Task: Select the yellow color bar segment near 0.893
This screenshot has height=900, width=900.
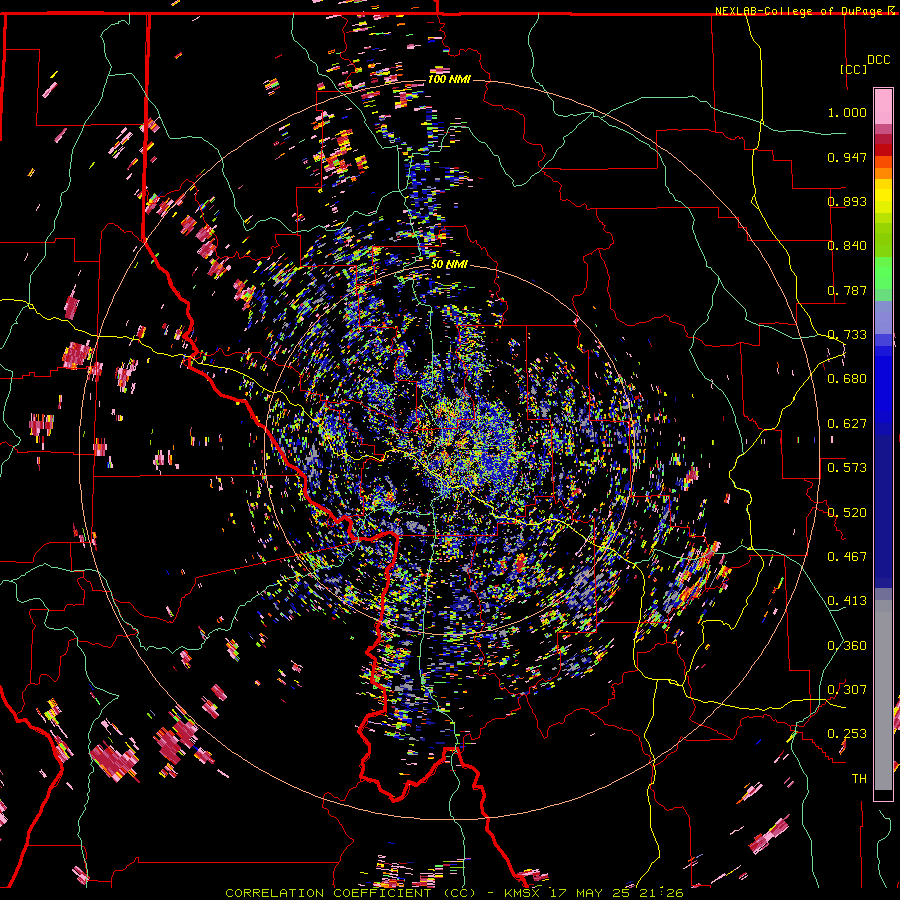Action: (x=883, y=197)
